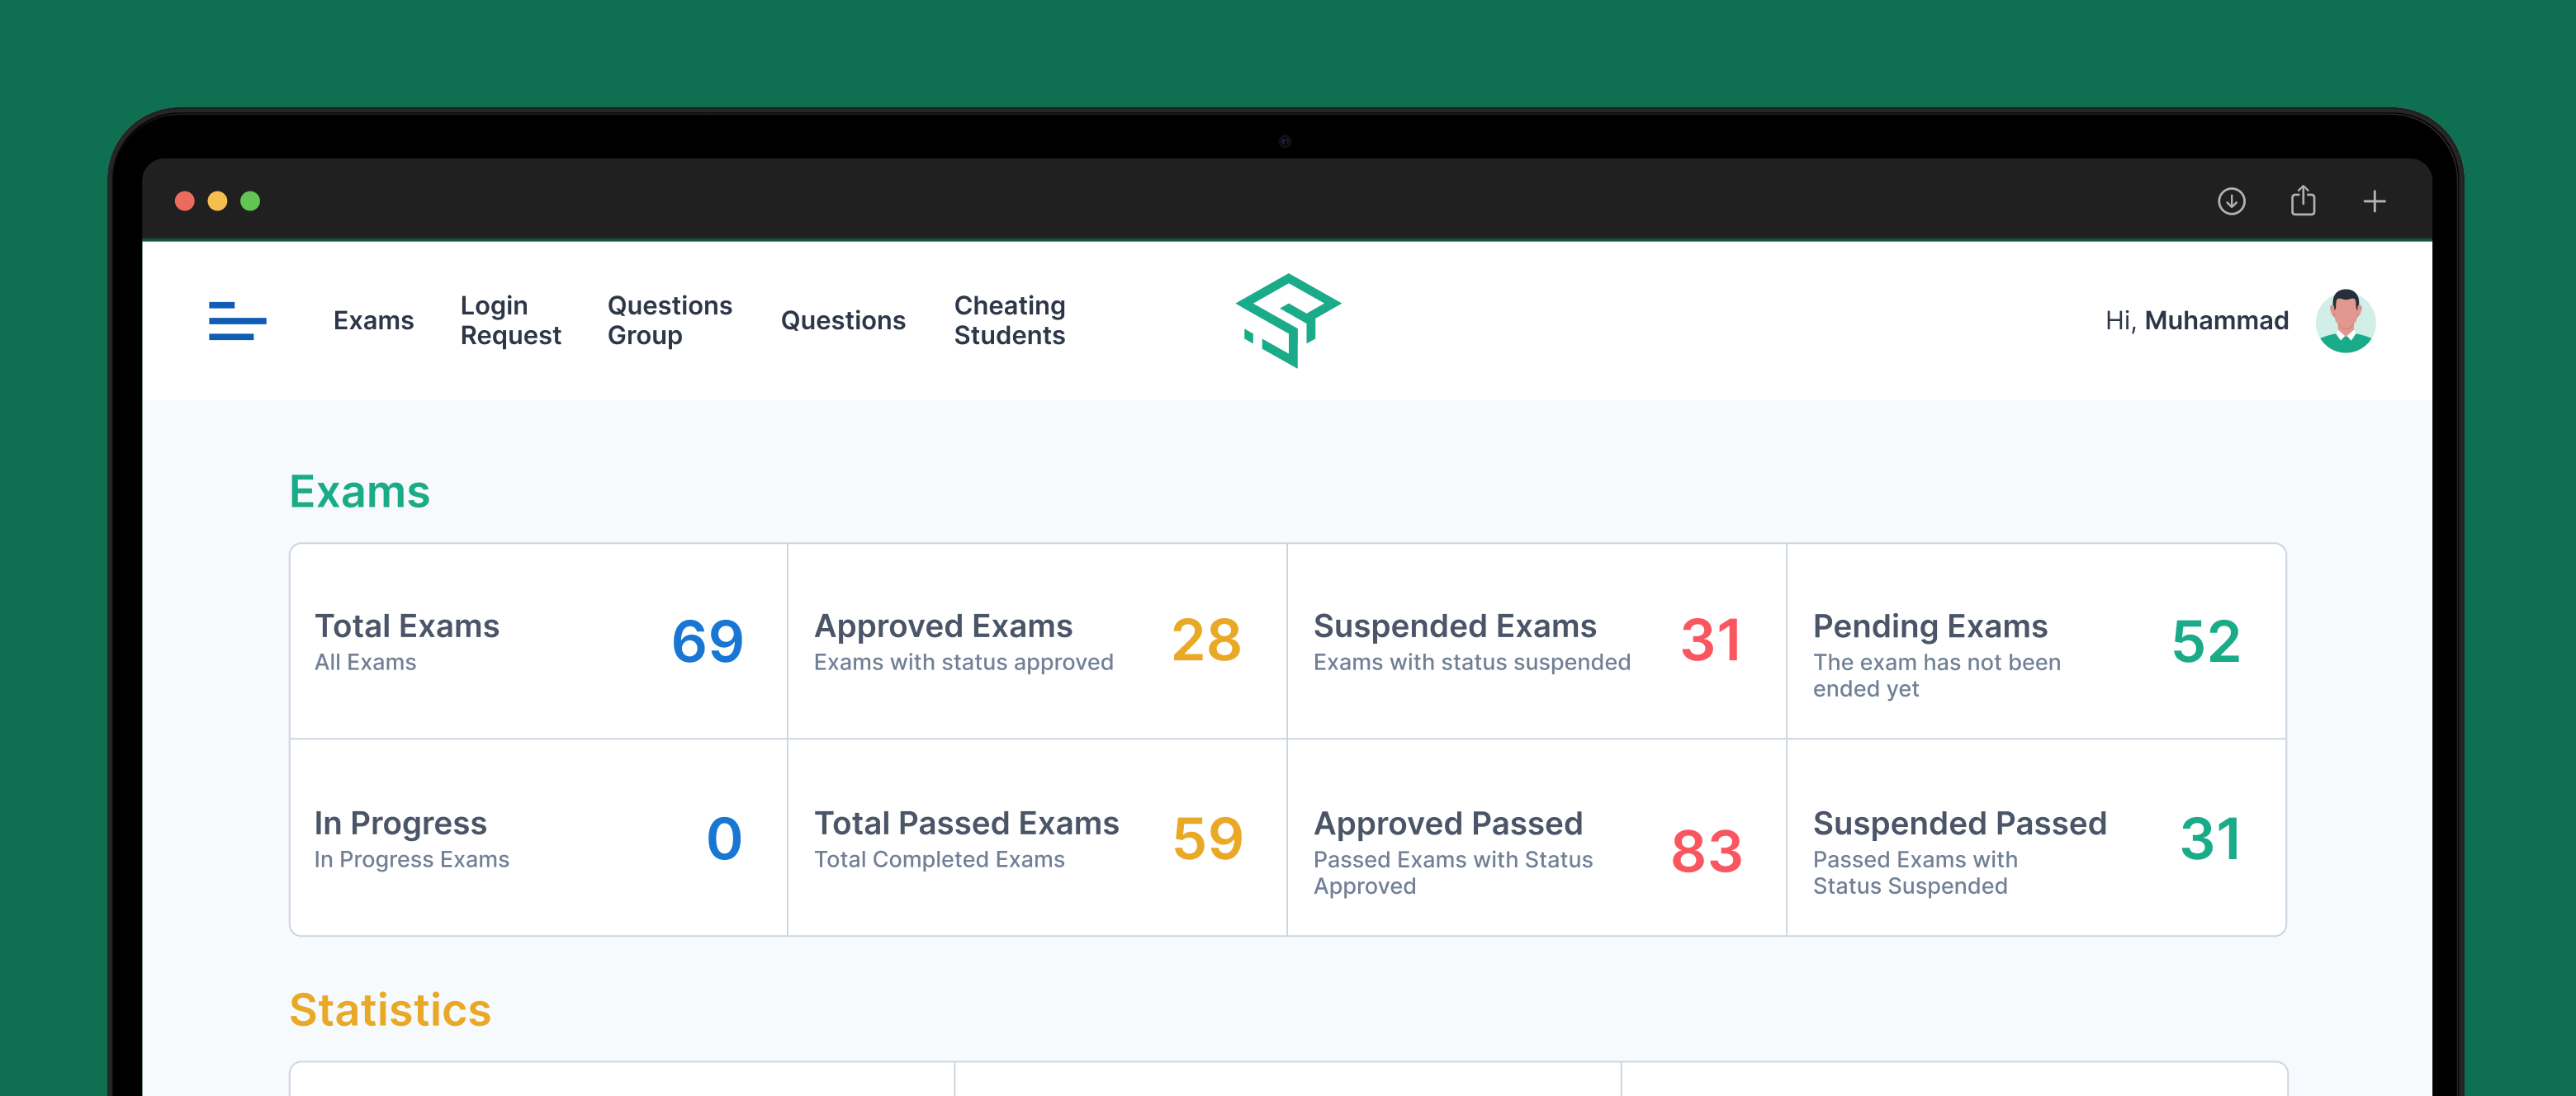The width and height of the screenshot is (2576, 1096).
Task: Go to Login Request page
Action: pos(510,321)
